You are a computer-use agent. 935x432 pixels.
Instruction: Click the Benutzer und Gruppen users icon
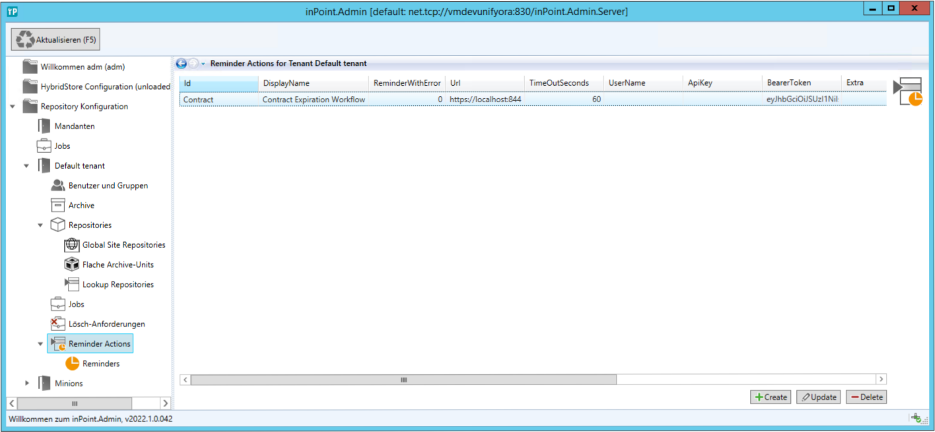(58, 185)
